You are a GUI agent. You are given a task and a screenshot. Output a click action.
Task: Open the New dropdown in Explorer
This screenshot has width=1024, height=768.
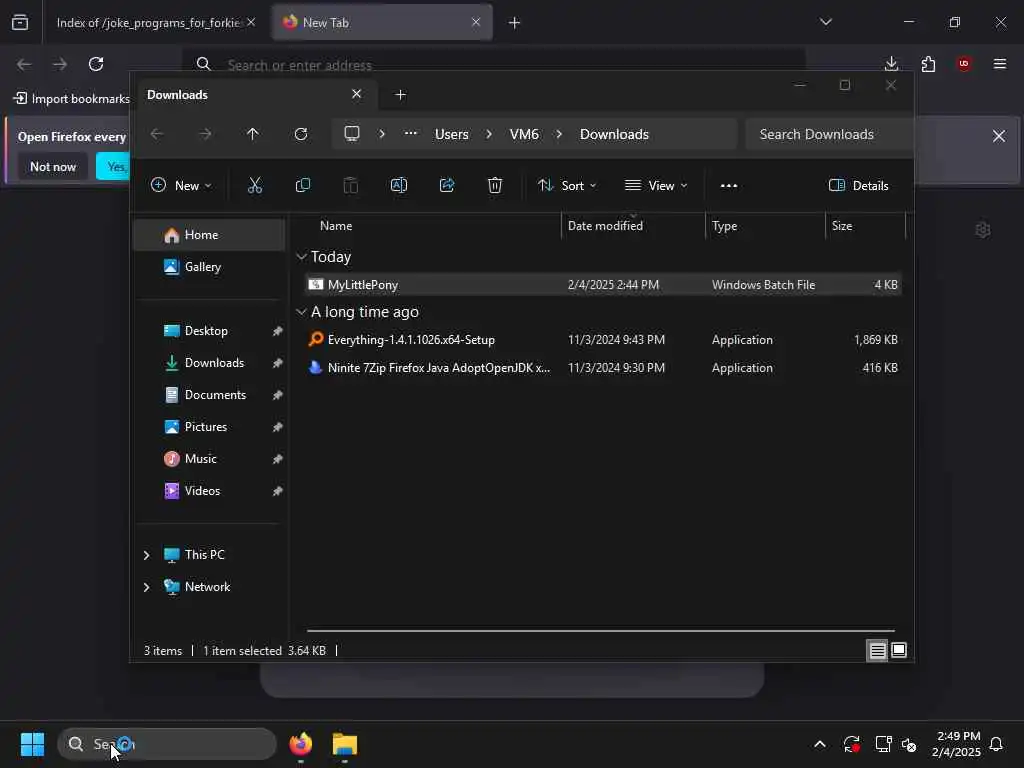(x=181, y=185)
